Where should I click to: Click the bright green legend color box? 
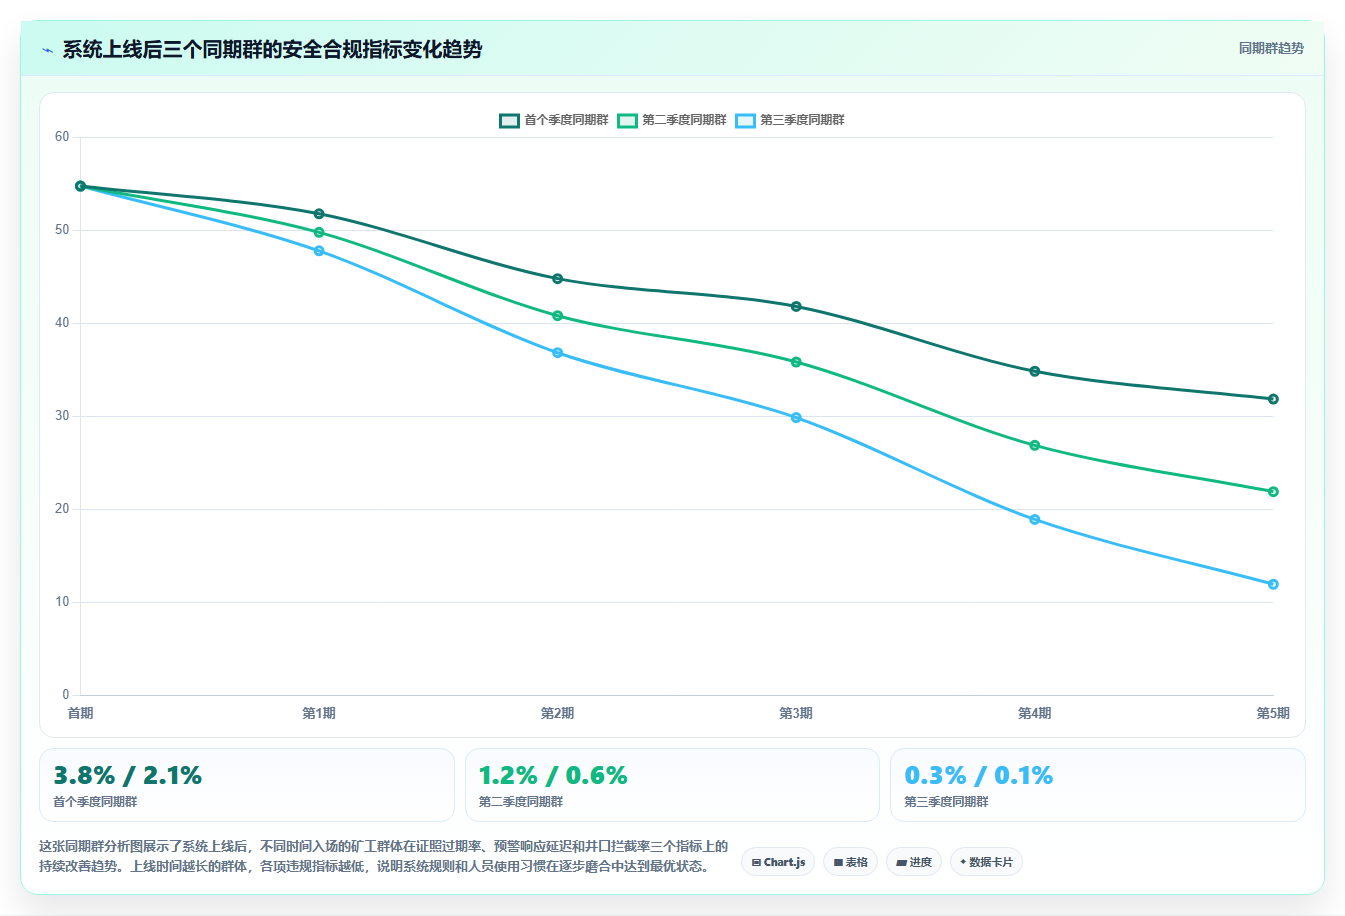pyautogui.click(x=628, y=120)
